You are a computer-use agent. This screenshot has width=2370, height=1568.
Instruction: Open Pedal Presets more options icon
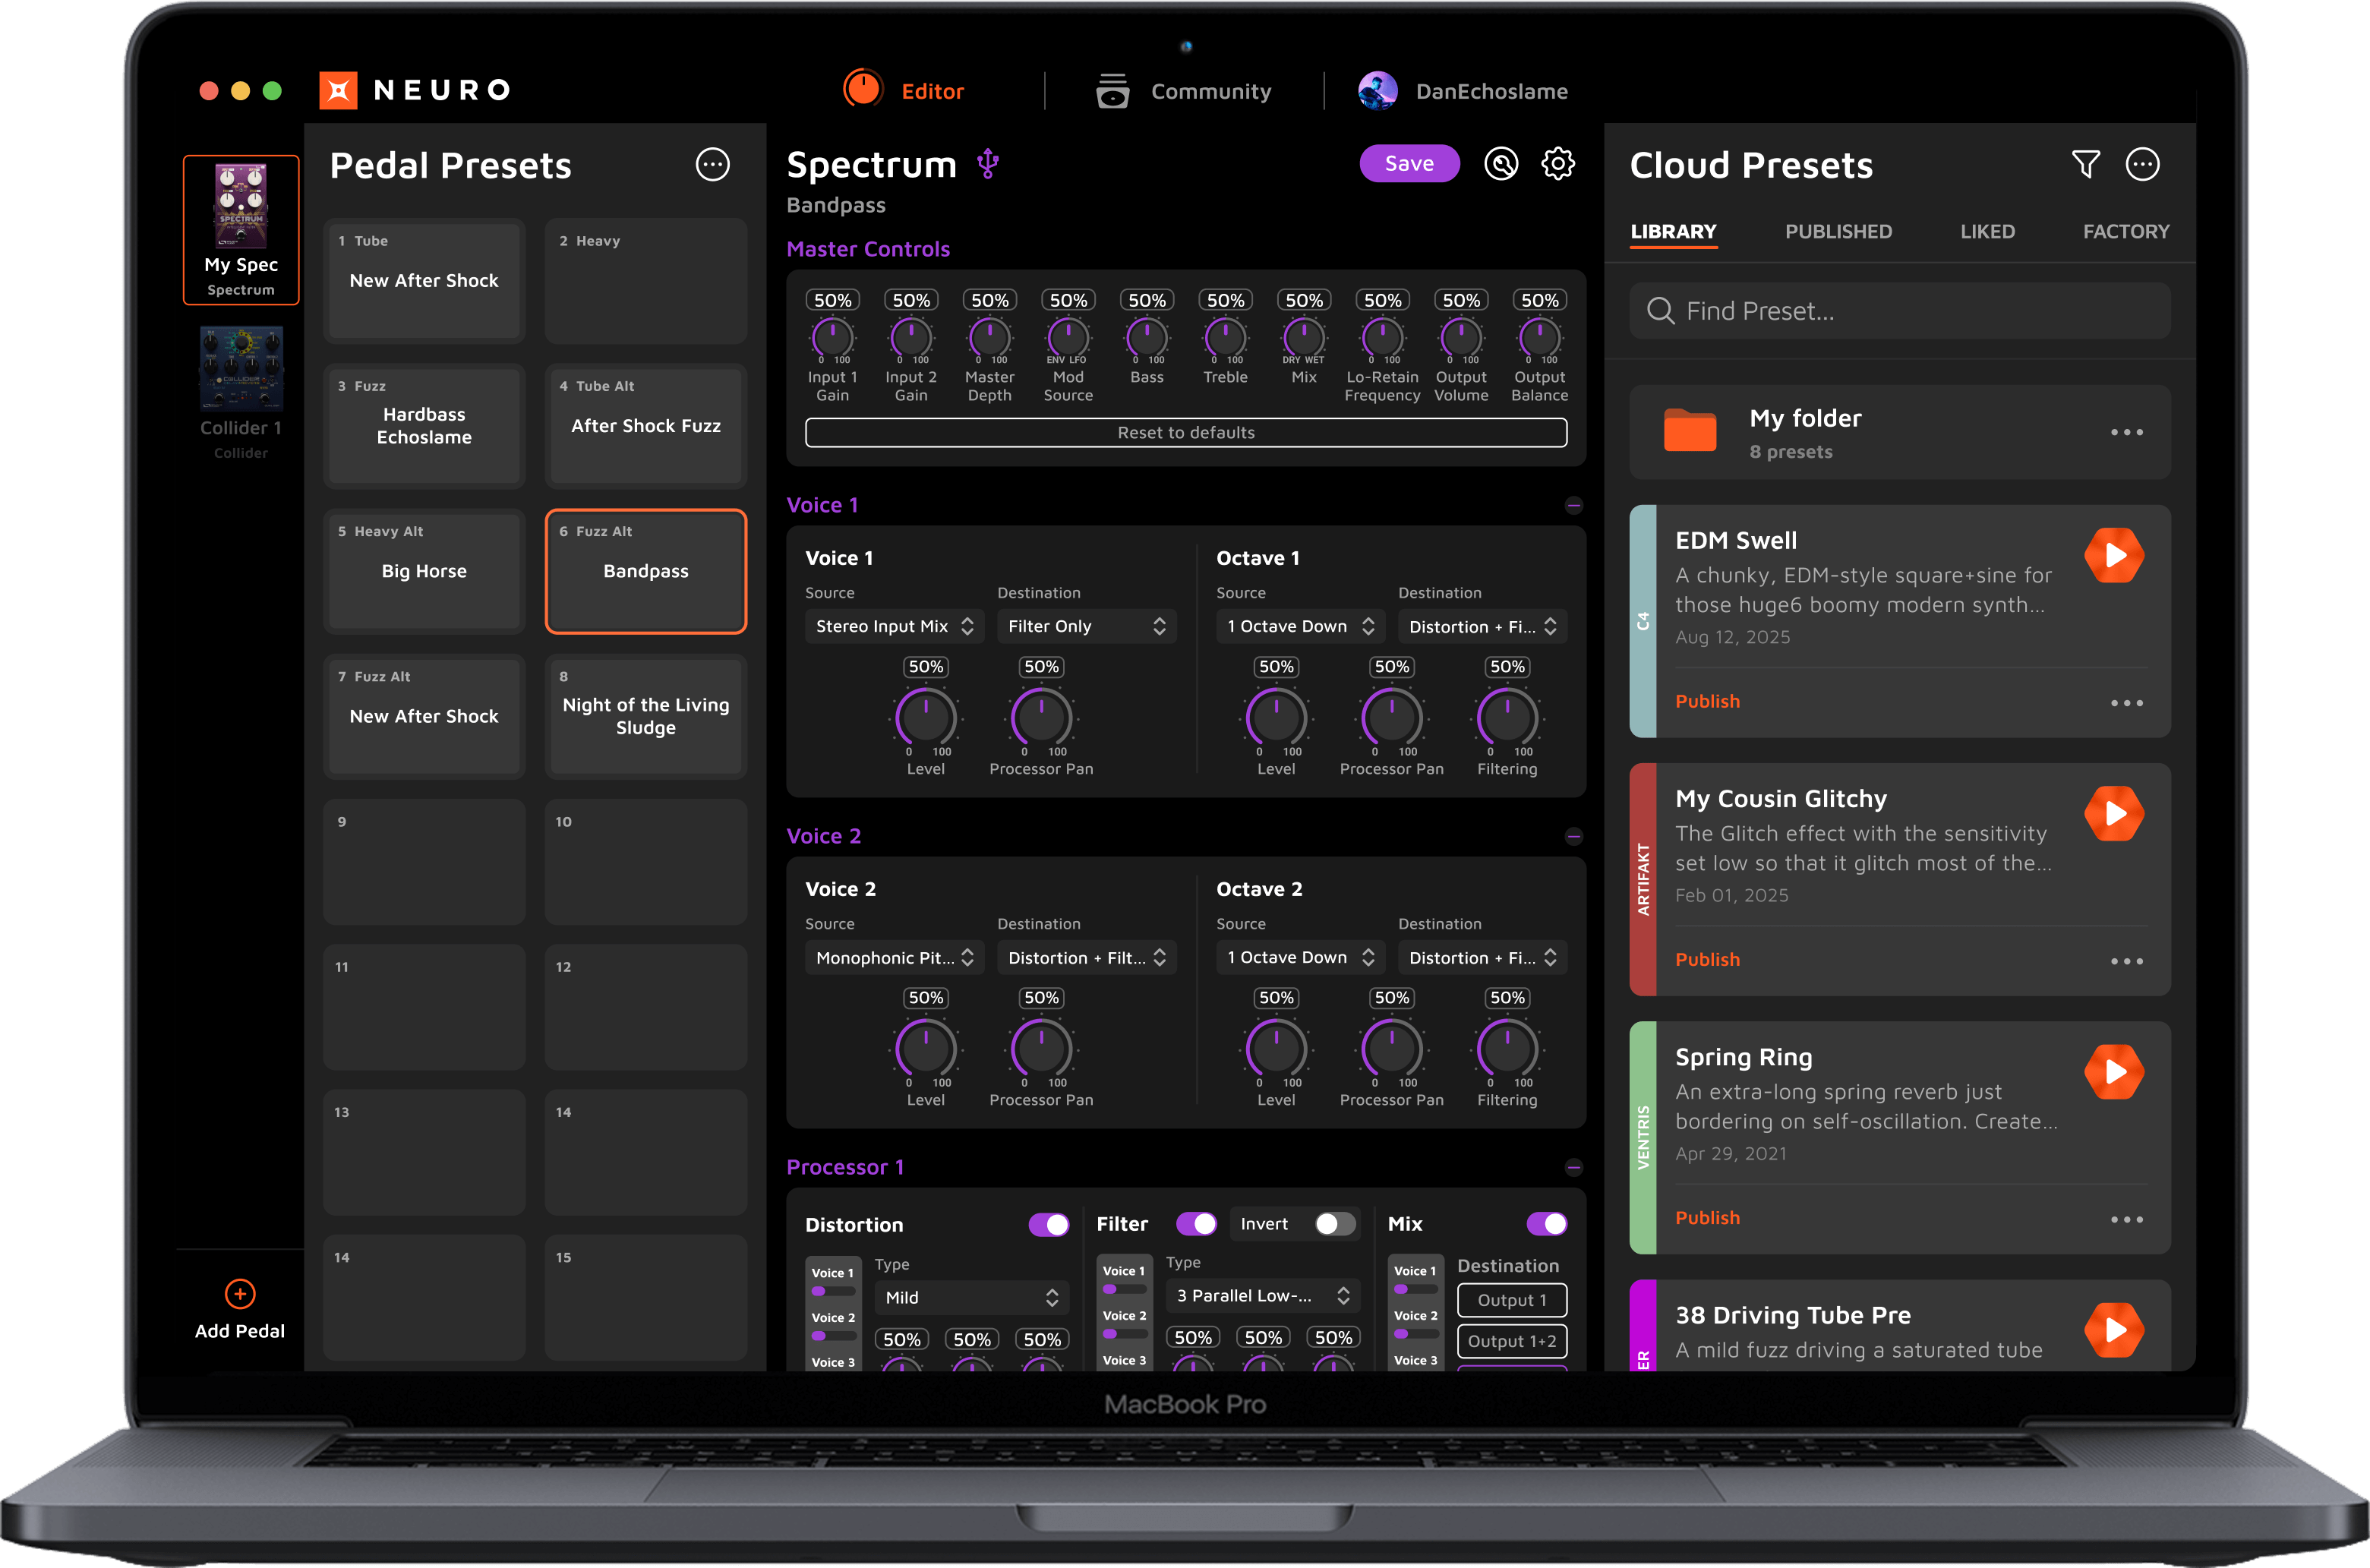(712, 165)
